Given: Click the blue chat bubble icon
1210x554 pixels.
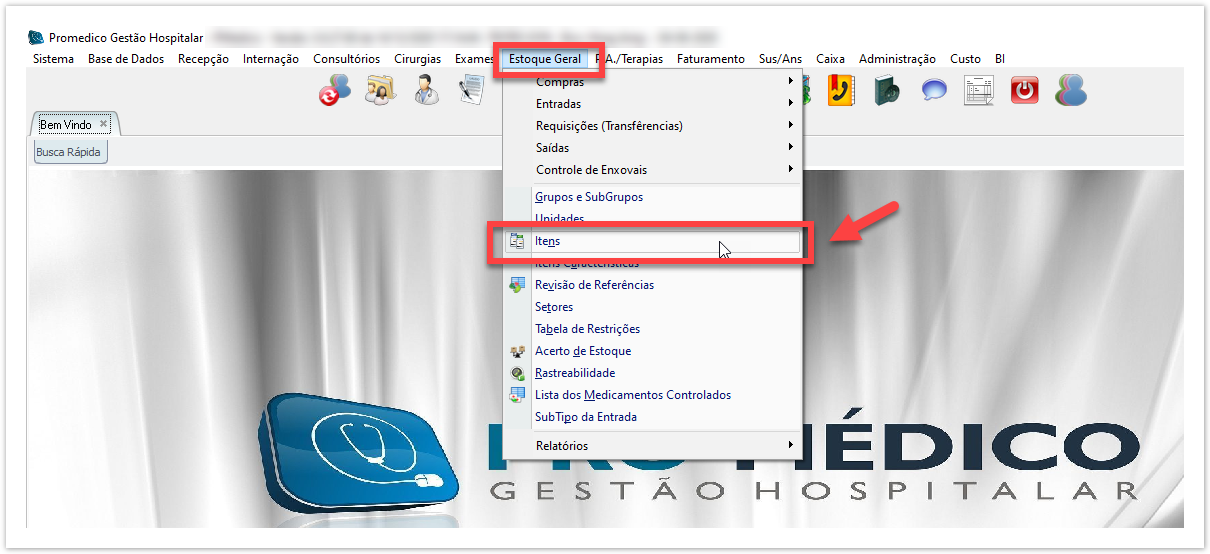Looking at the screenshot, I should pos(934,91).
